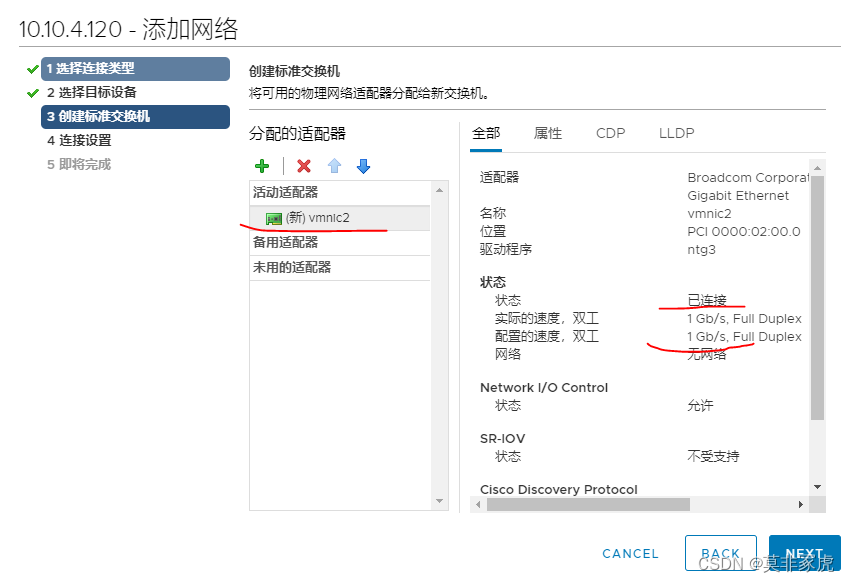The height and width of the screenshot is (582, 850).
Task: Go to step 1 选择连接类型
Action: (136, 69)
